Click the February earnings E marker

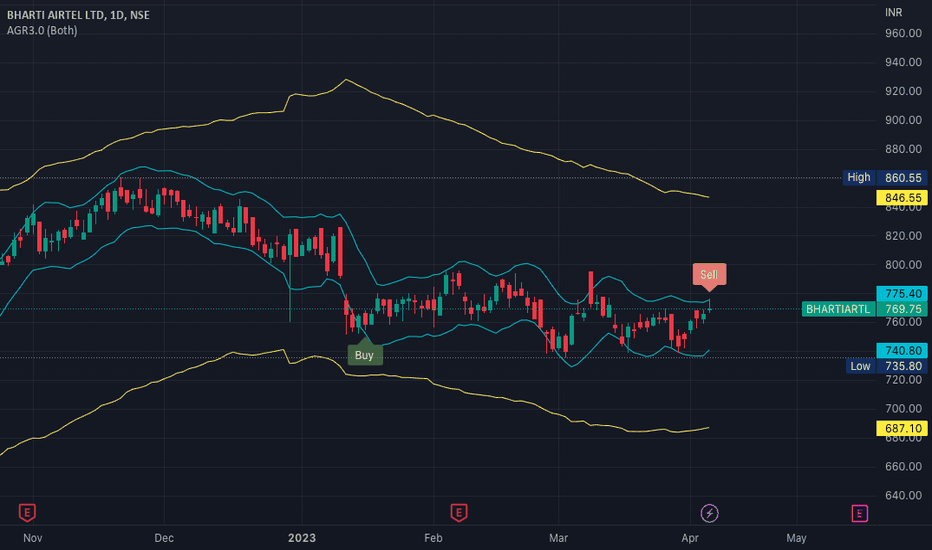point(458,513)
